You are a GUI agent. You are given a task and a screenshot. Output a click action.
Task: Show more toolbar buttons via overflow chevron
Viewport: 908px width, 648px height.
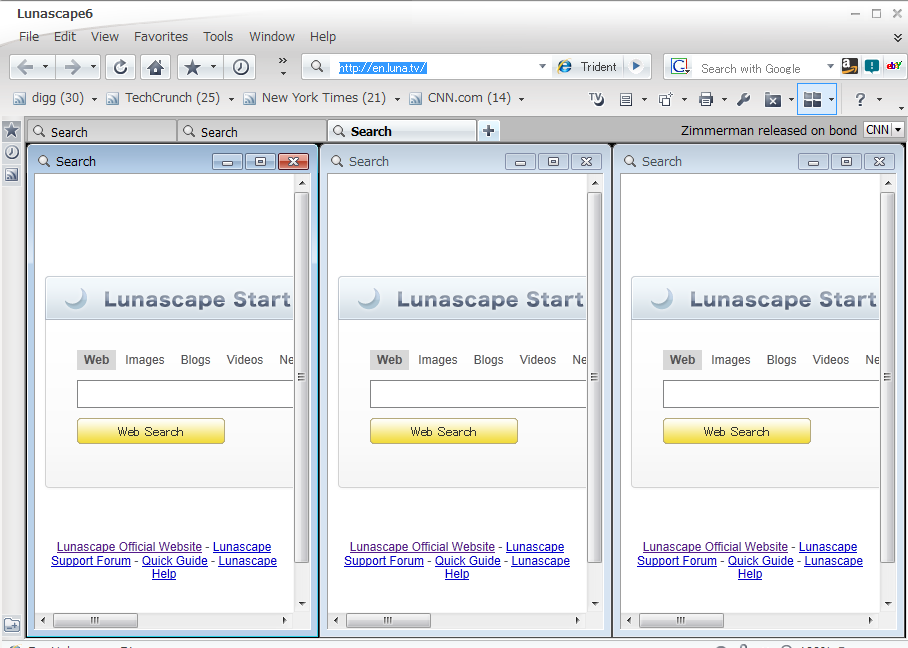coord(283,65)
